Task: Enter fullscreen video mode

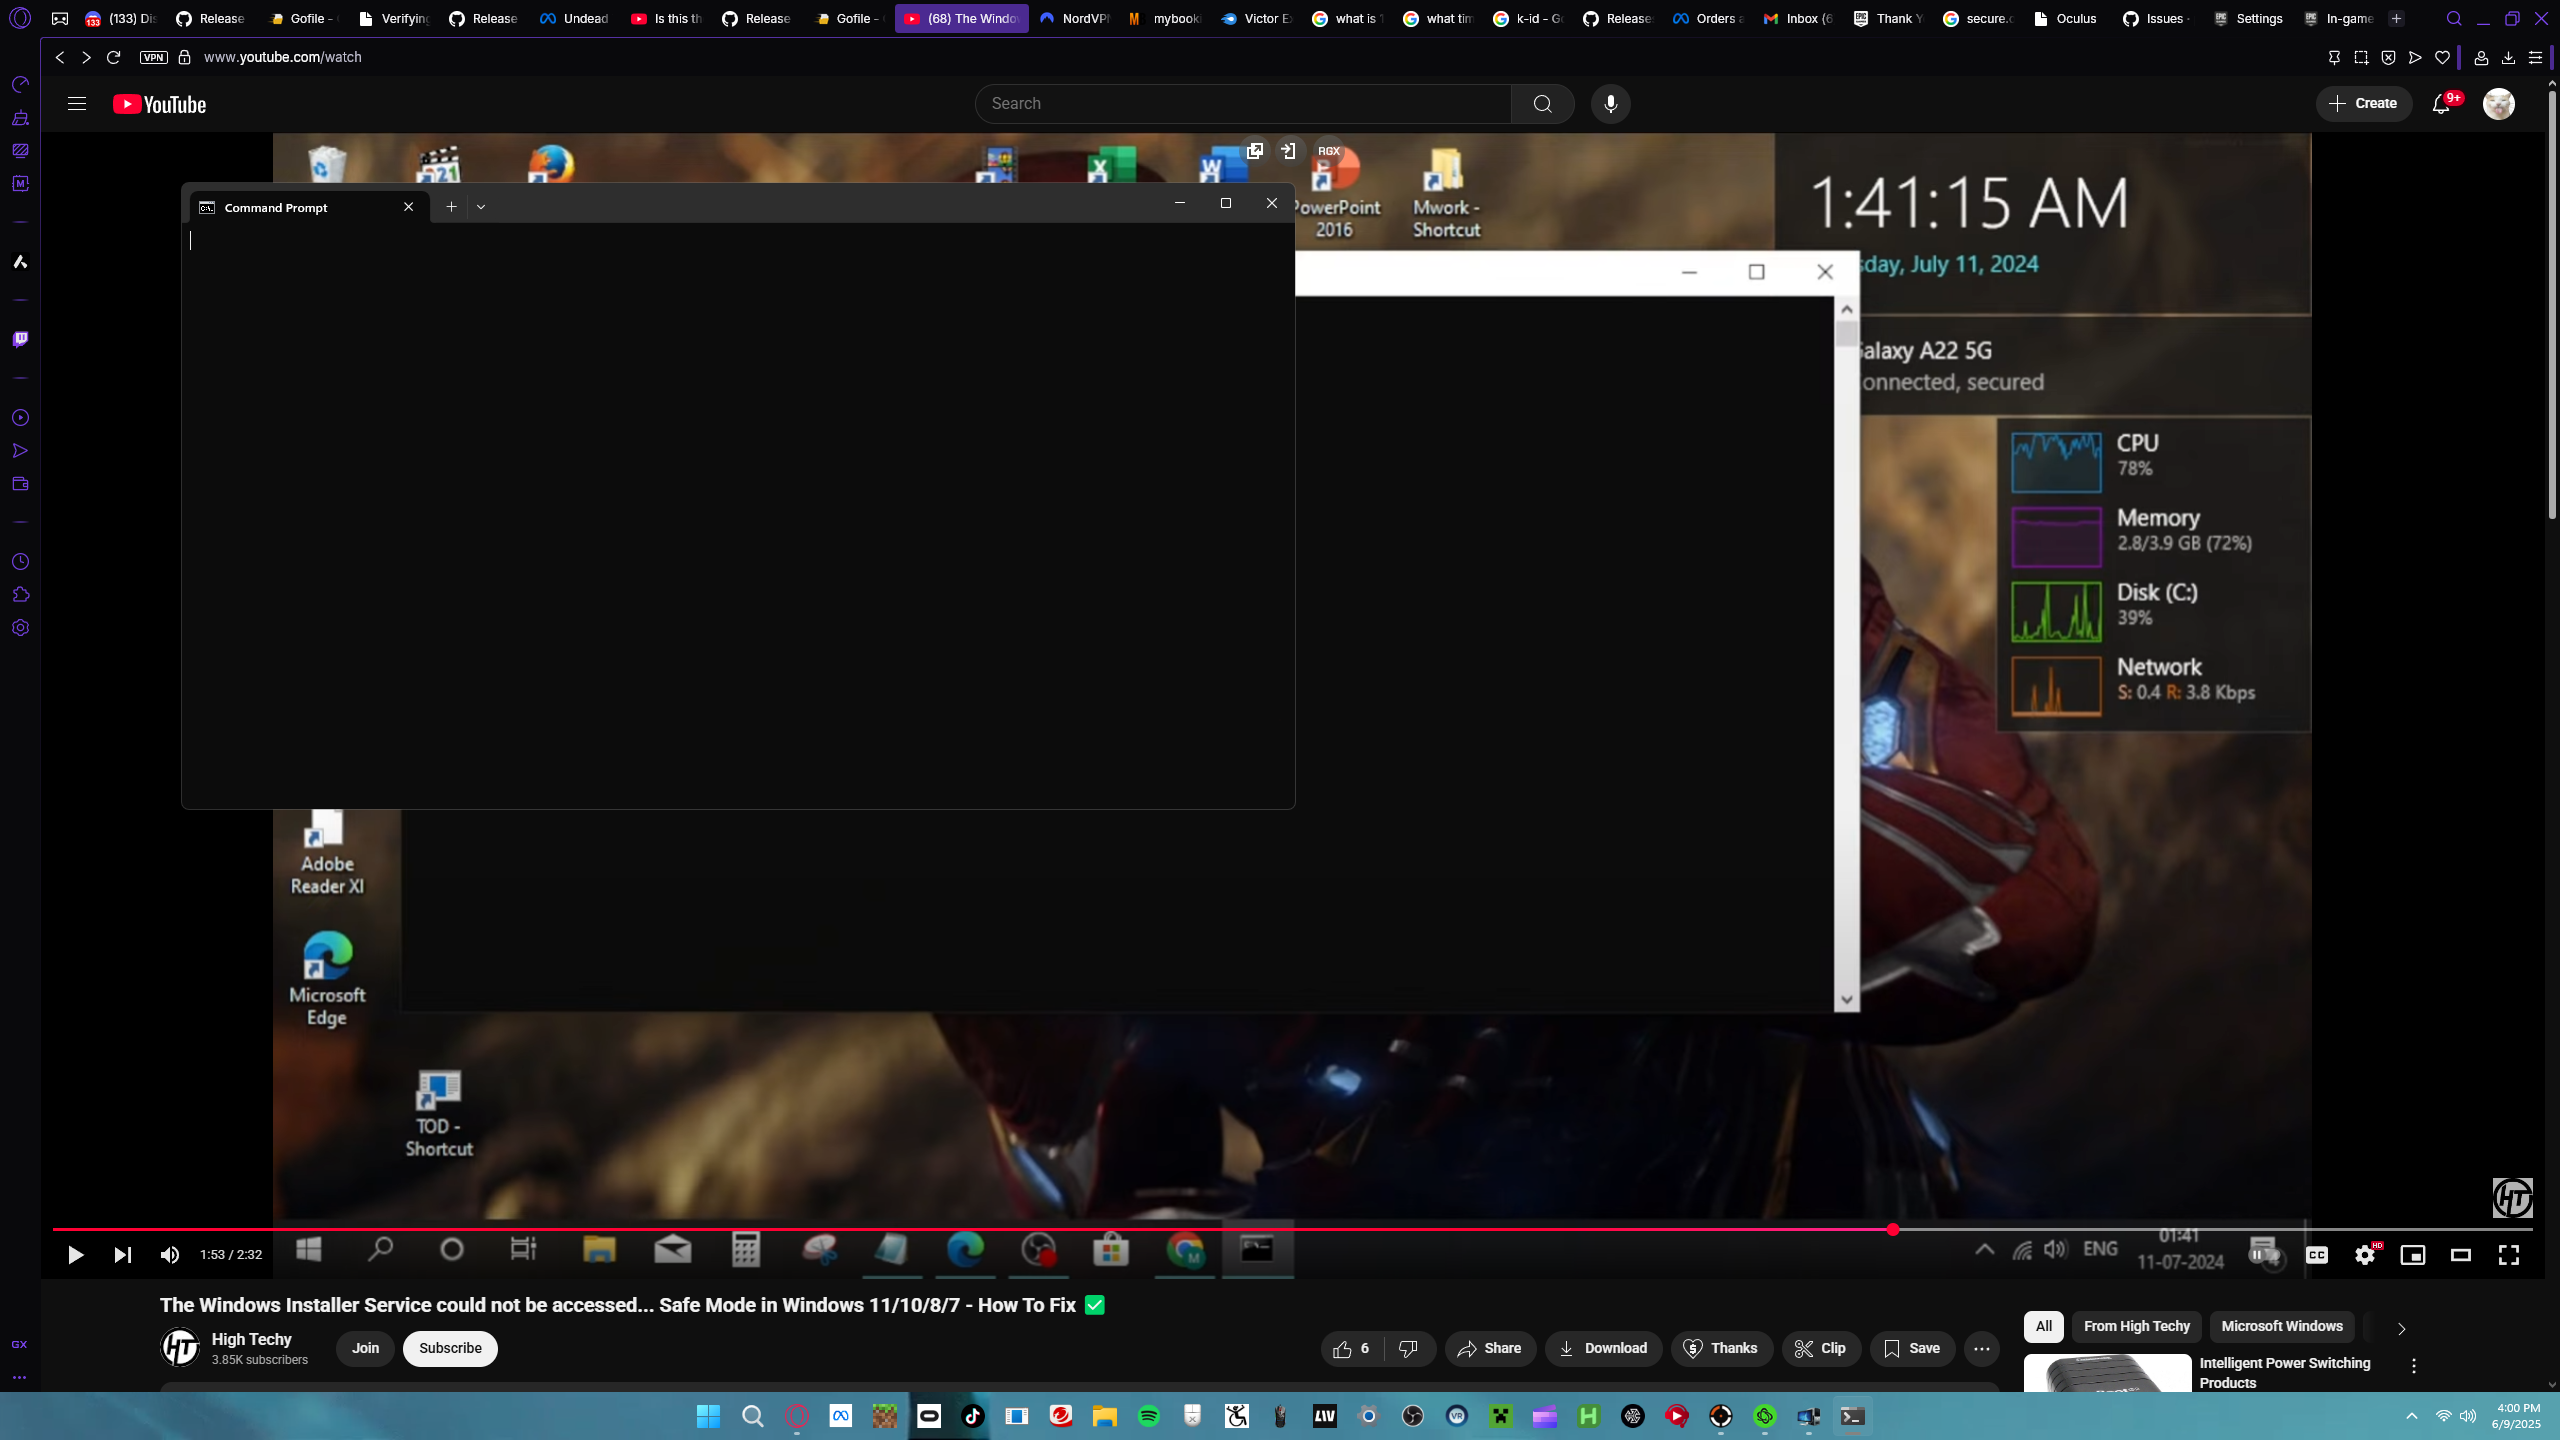Action: point(2508,1255)
